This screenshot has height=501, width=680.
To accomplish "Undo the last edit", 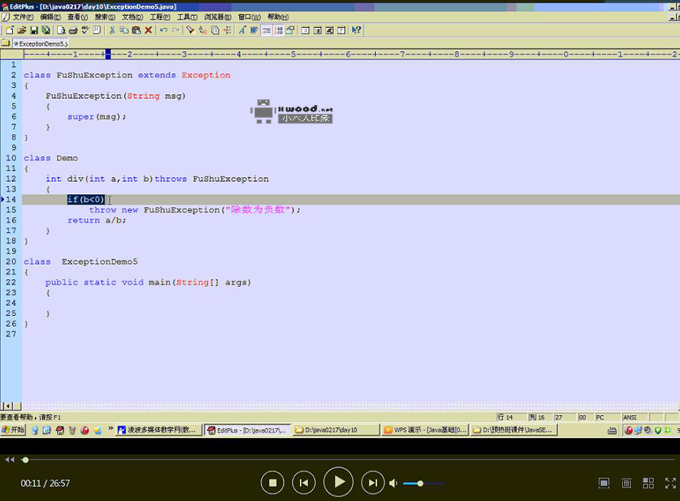I will click(163, 30).
